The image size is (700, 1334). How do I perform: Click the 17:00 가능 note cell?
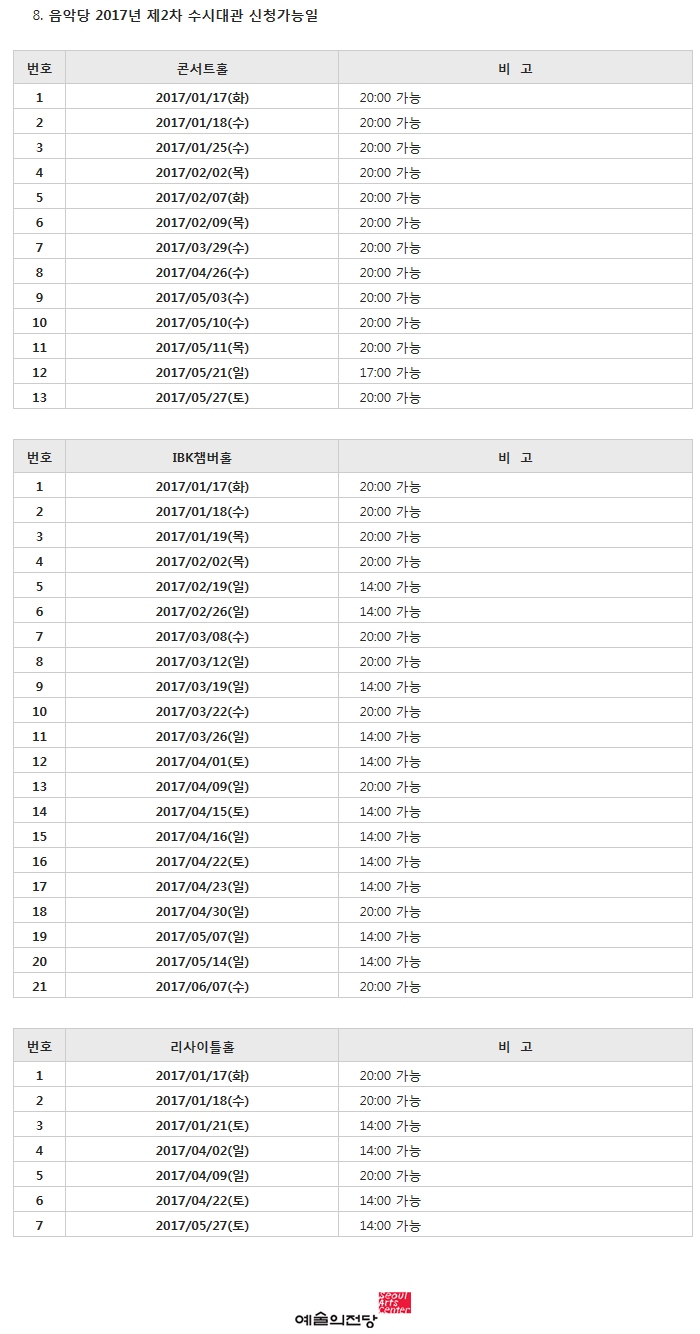pos(390,373)
